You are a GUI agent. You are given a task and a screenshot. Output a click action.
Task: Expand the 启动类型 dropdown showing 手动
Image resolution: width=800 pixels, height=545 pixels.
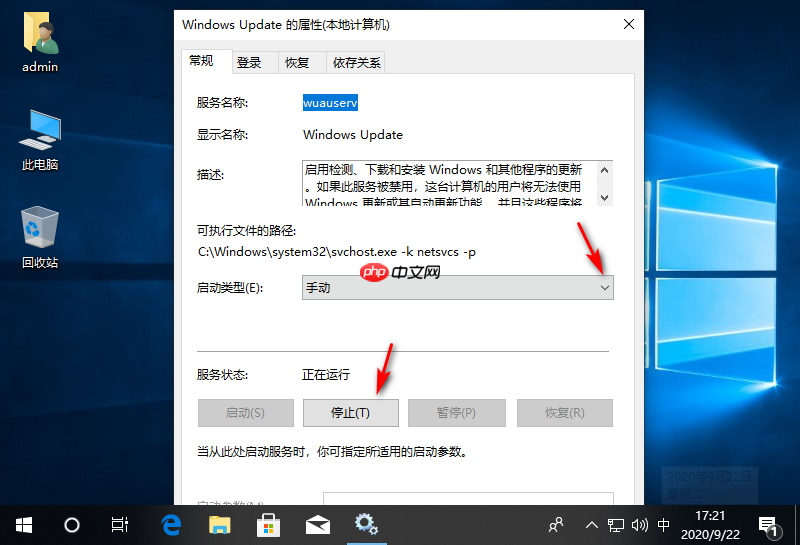point(458,288)
